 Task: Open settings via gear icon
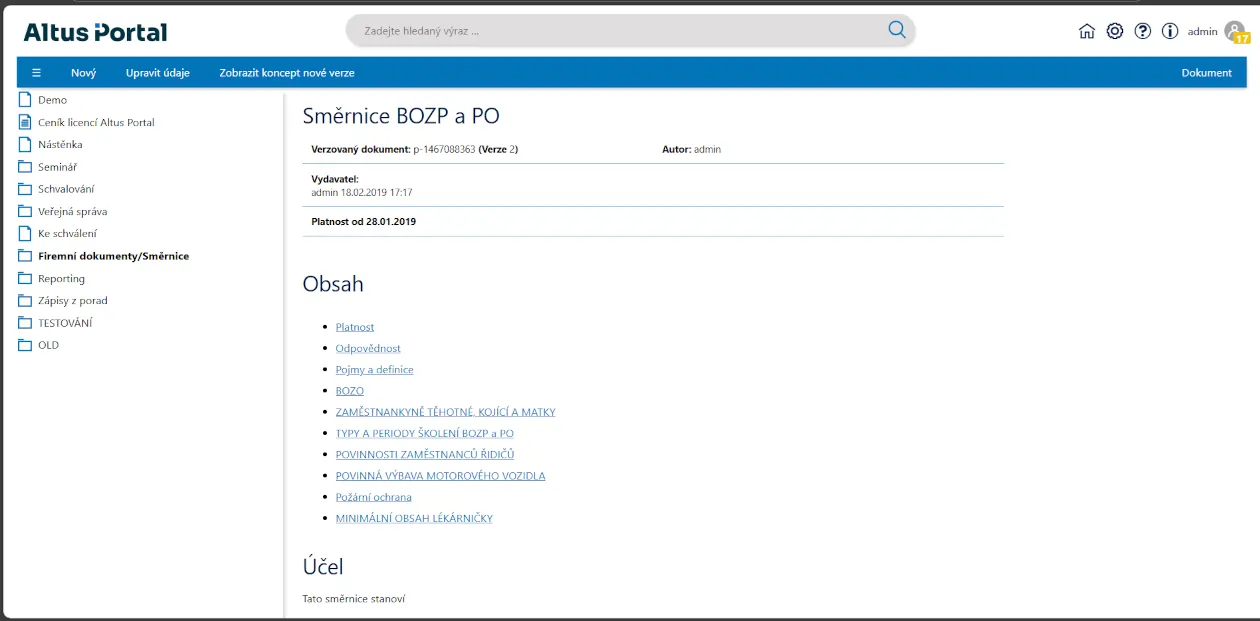click(1115, 31)
